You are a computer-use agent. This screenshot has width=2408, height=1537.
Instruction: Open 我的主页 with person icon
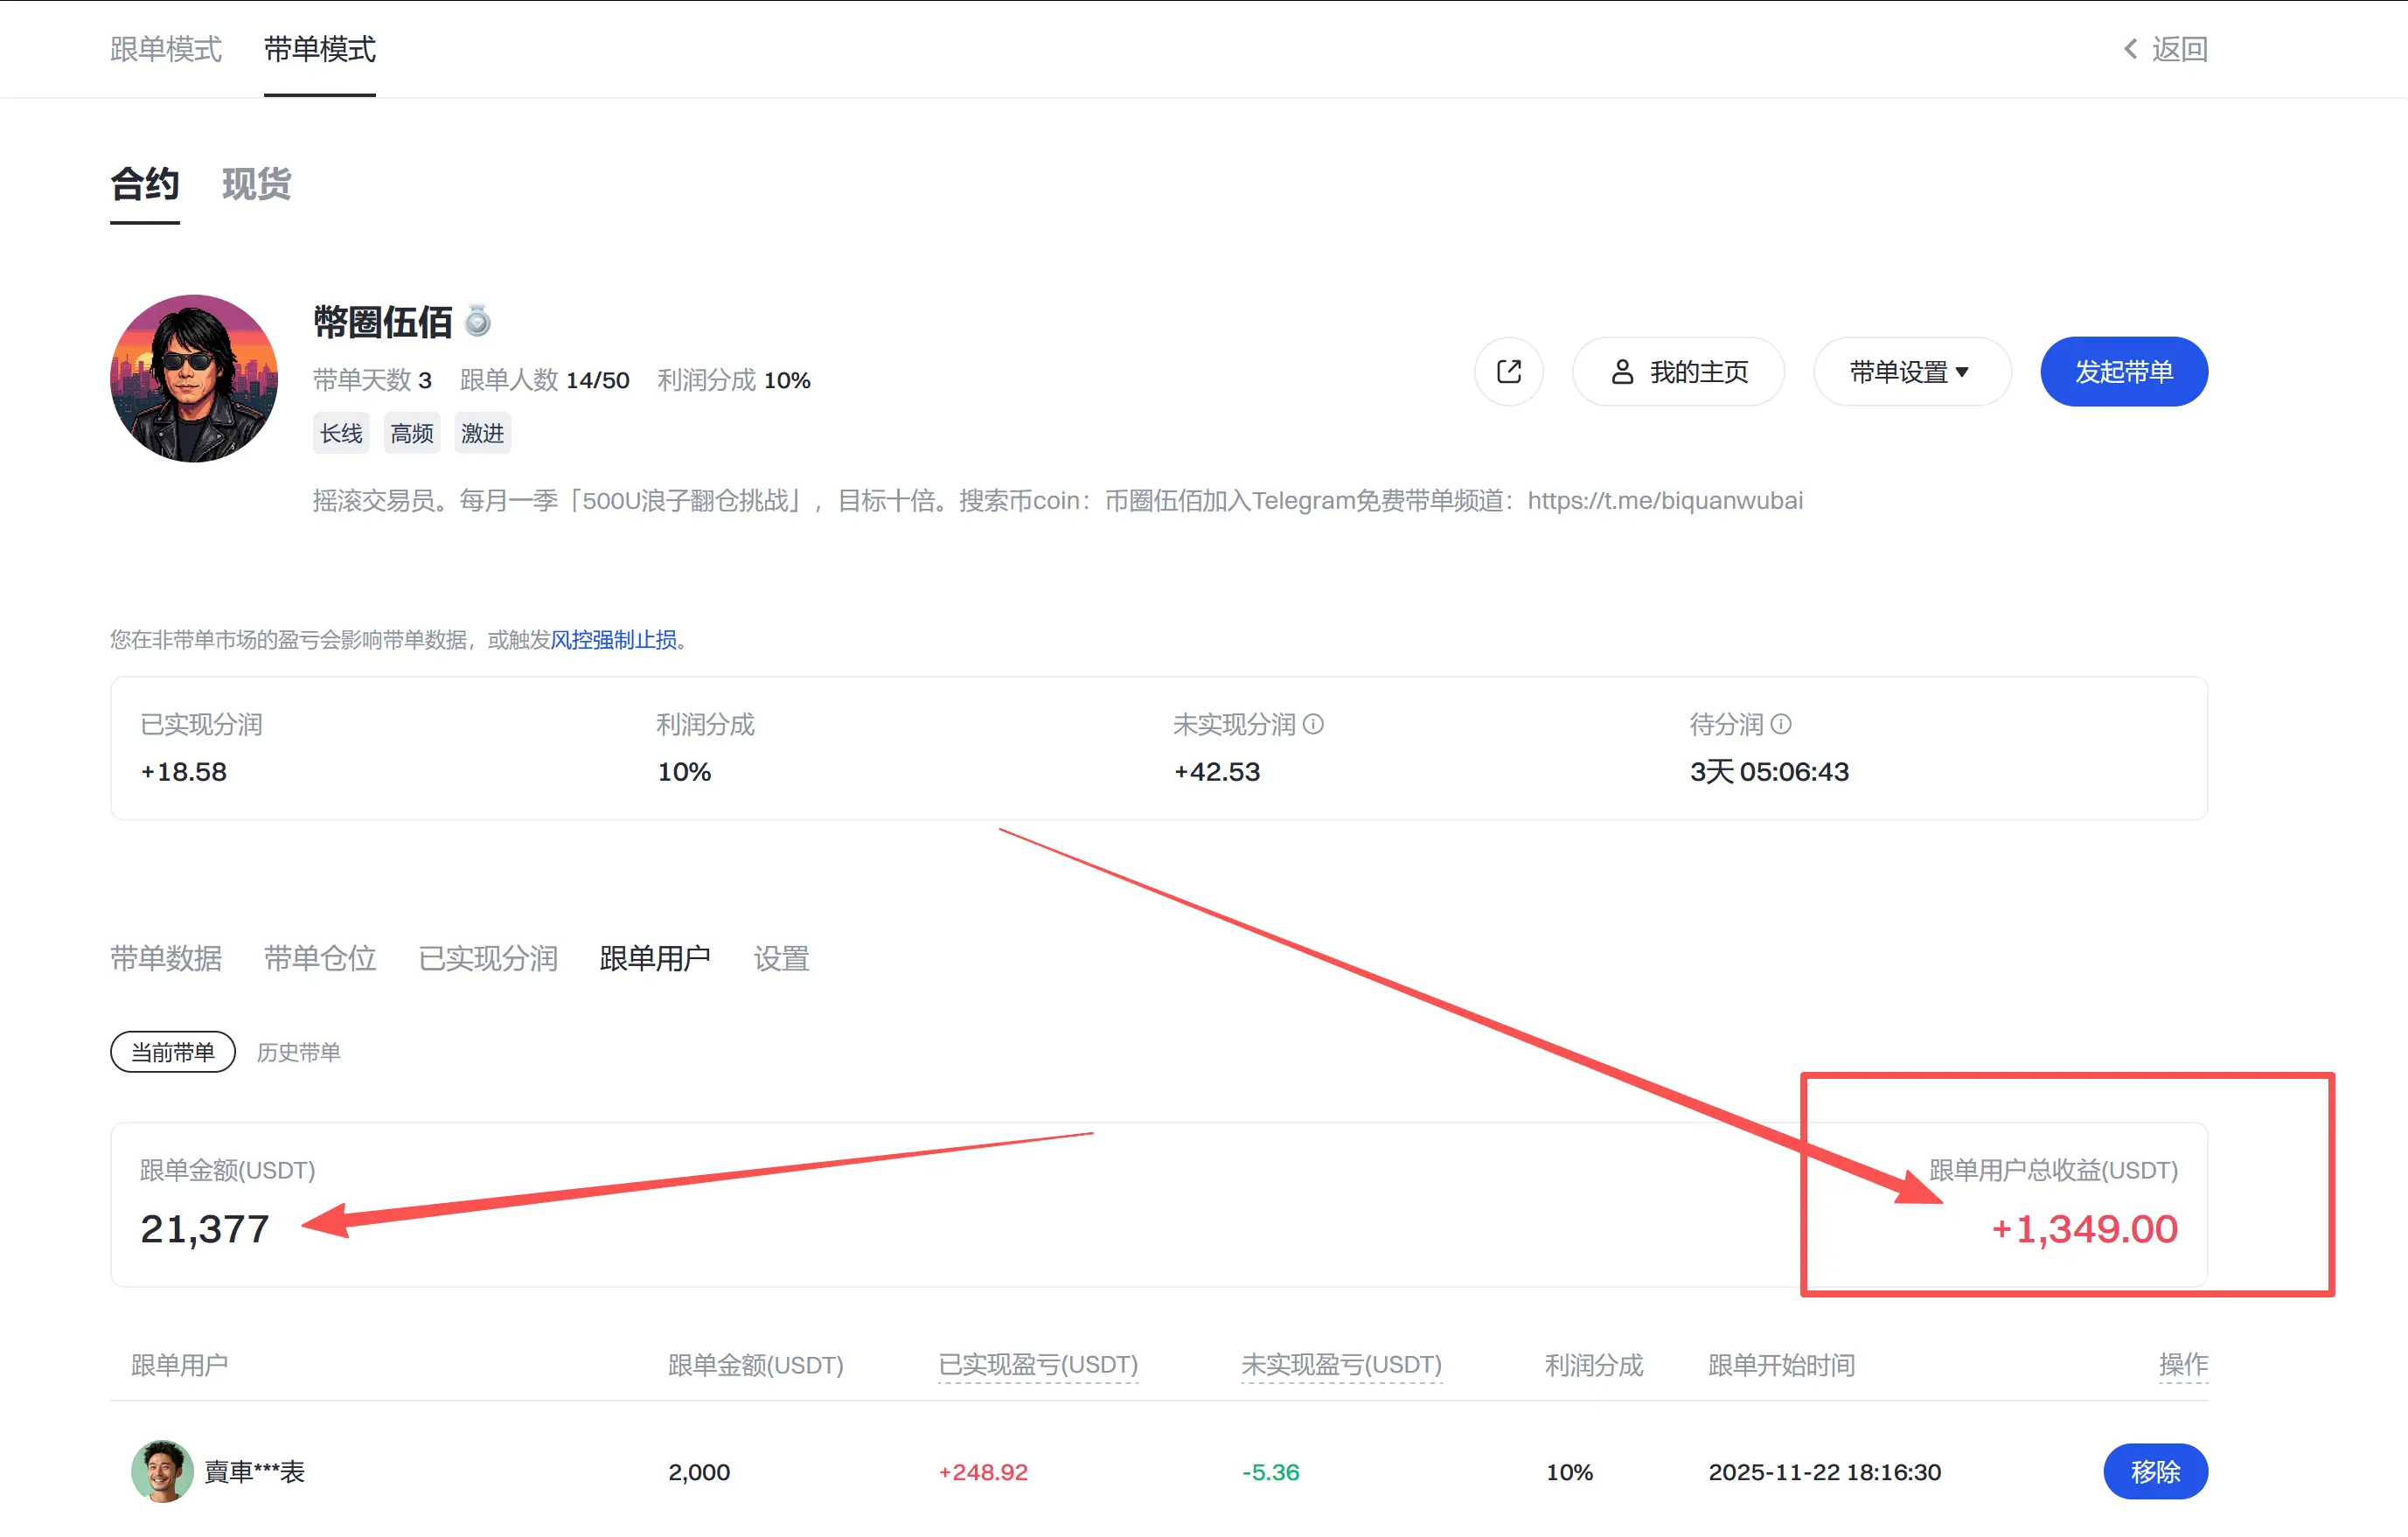pos(1678,372)
